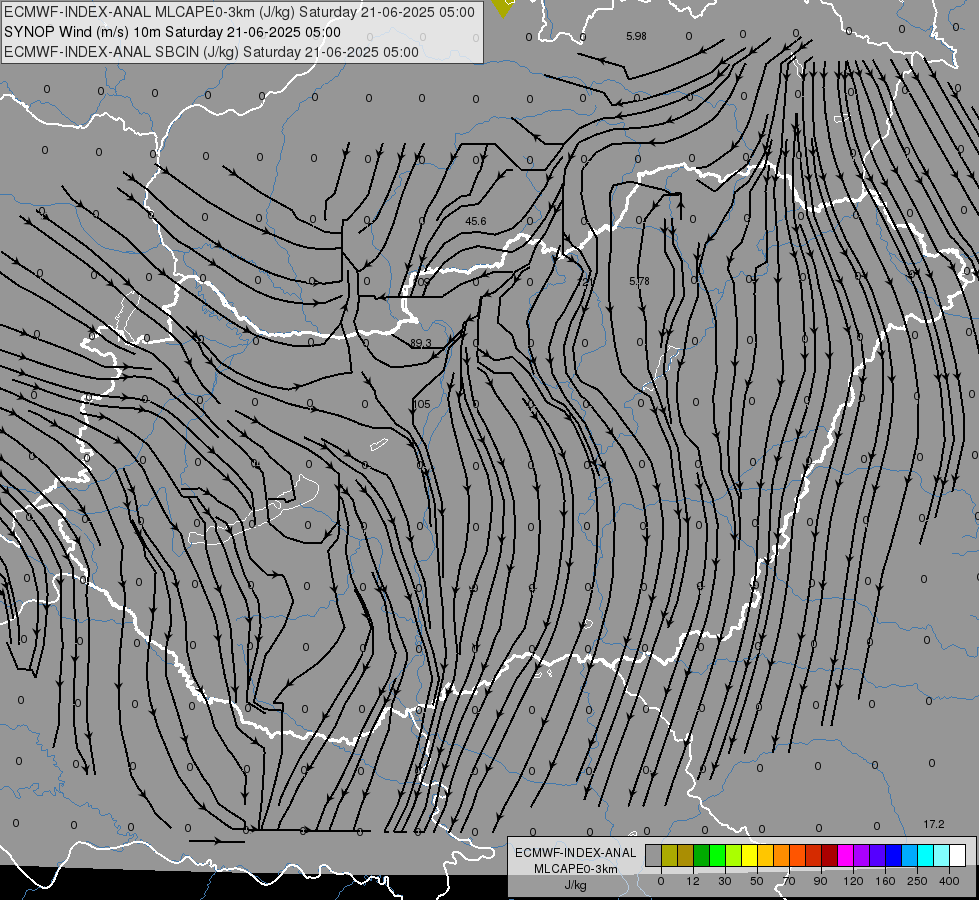Image resolution: width=979 pixels, height=900 pixels.
Task: Click the map value '5.78'
Action: click(x=639, y=282)
